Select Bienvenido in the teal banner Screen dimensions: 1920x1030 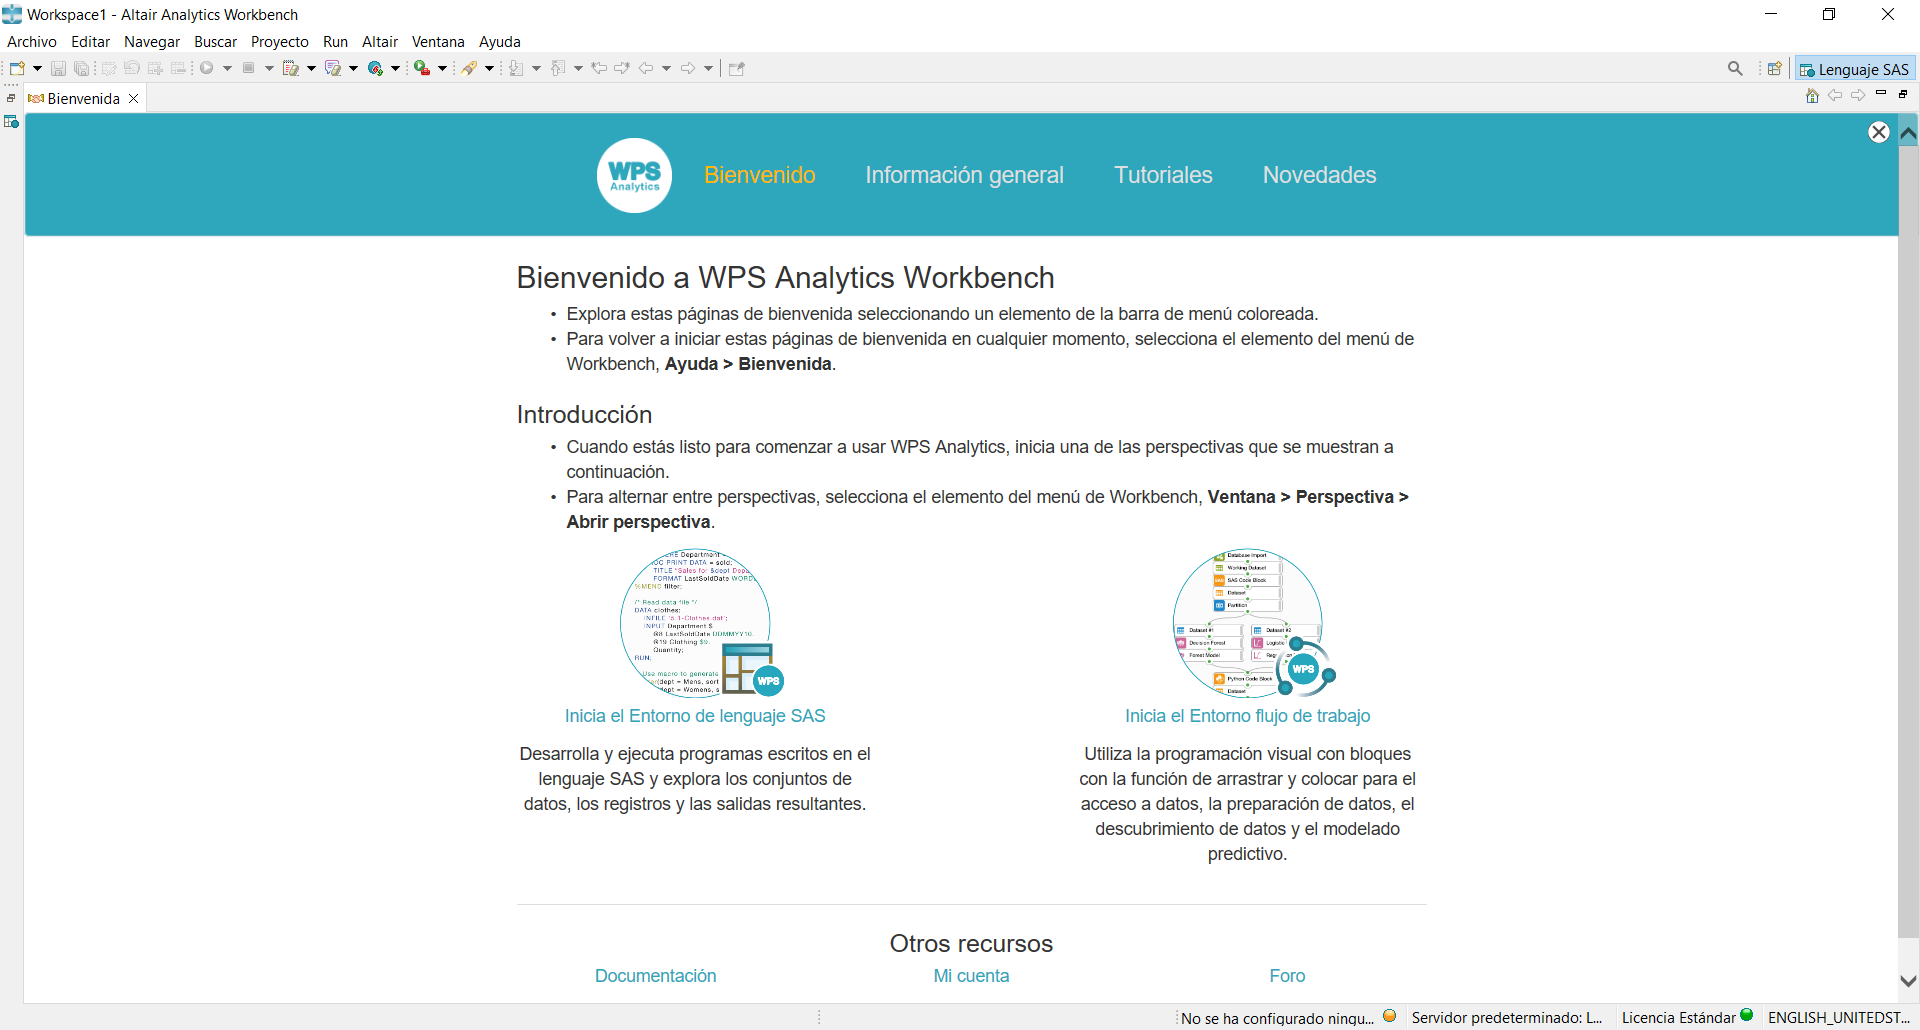click(760, 175)
